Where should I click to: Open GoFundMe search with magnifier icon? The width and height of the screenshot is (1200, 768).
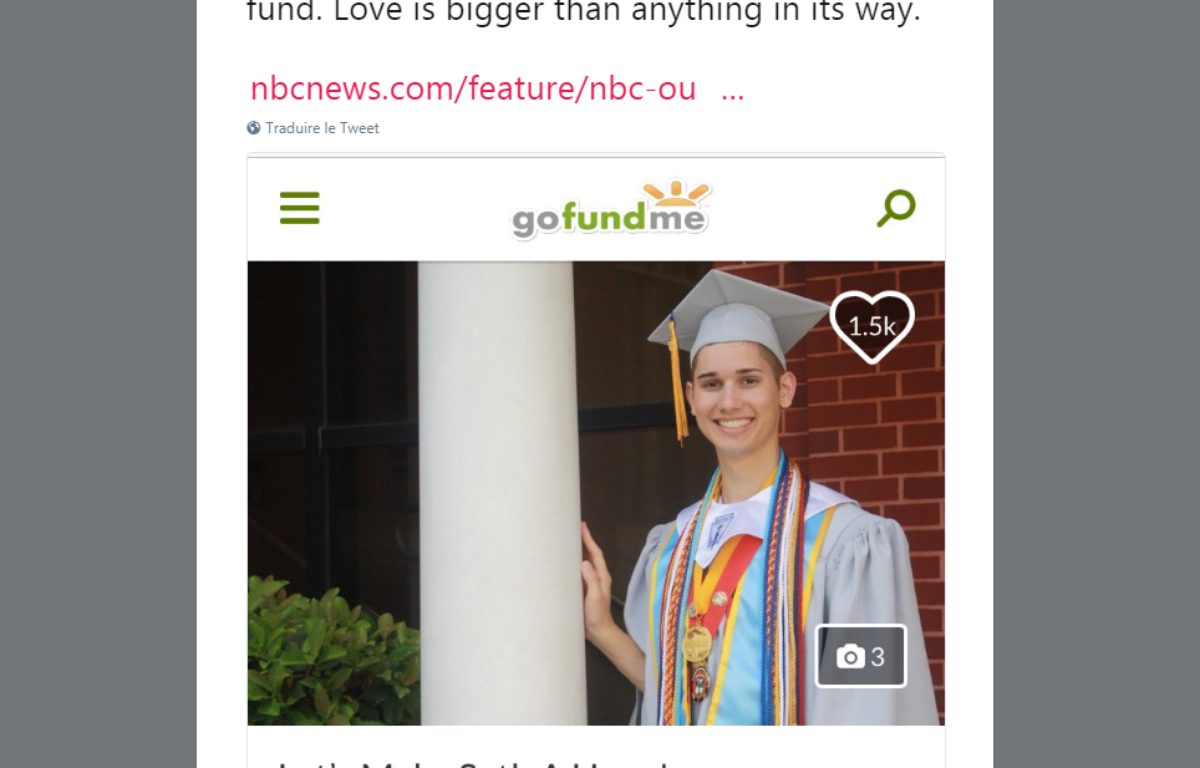point(896,208)
